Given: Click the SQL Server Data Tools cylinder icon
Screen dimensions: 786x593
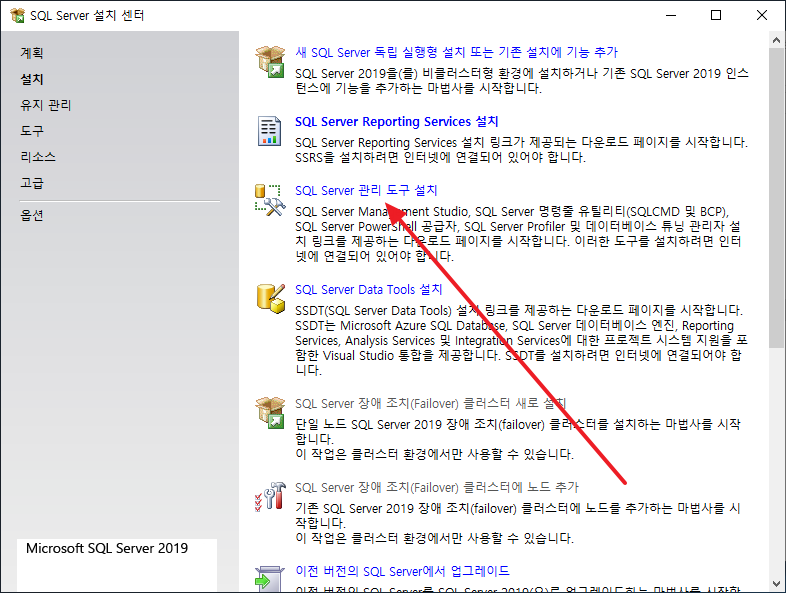Looking at the screenshot, I should point(271,298).
